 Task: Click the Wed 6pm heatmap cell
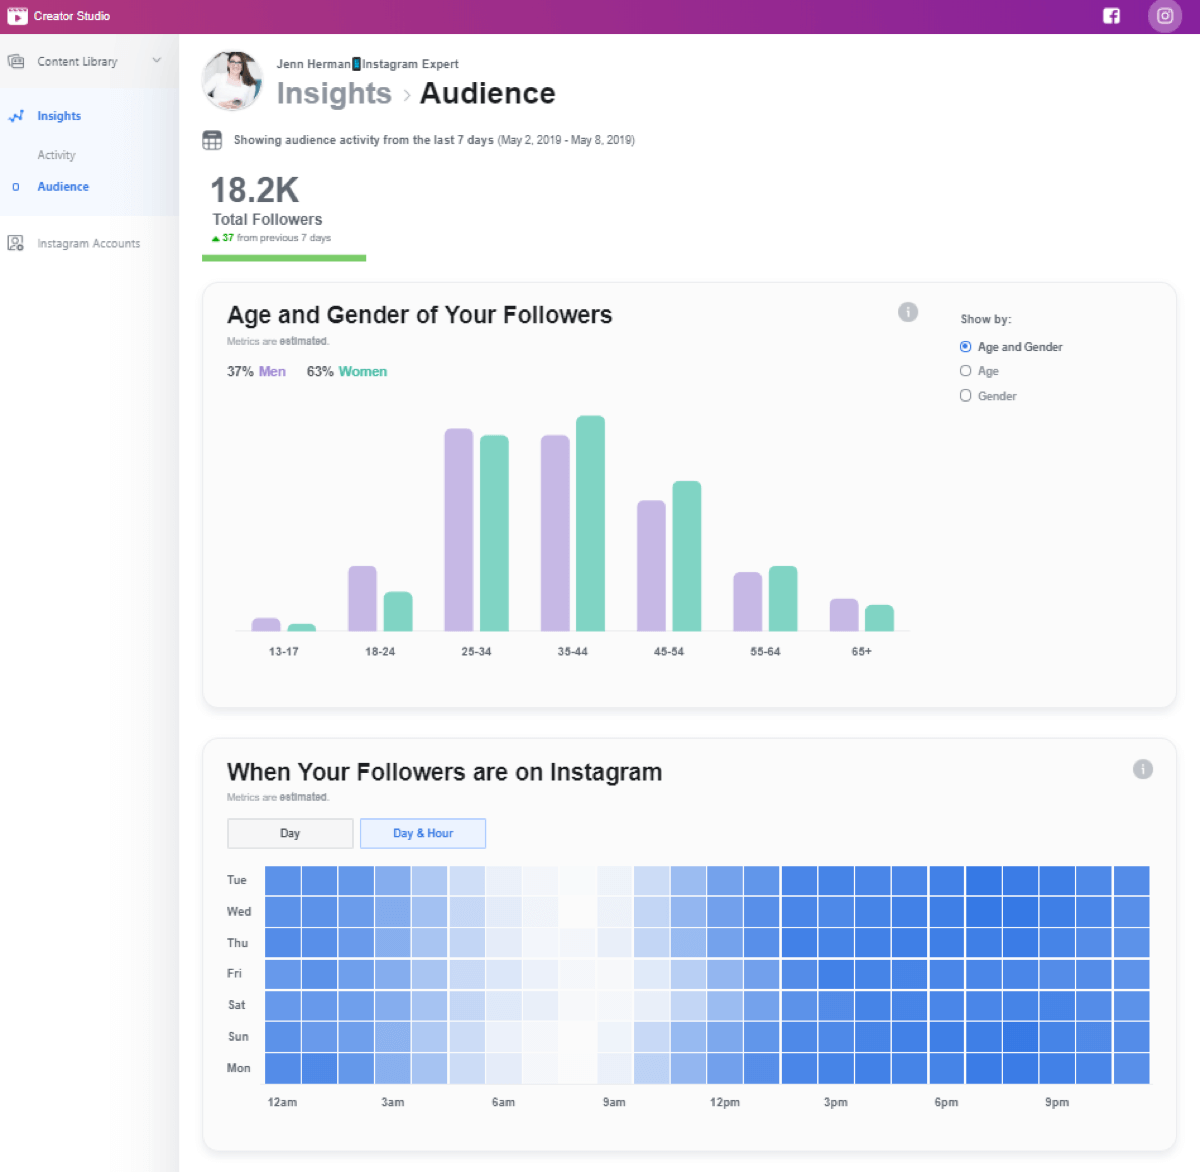point(947,912)
